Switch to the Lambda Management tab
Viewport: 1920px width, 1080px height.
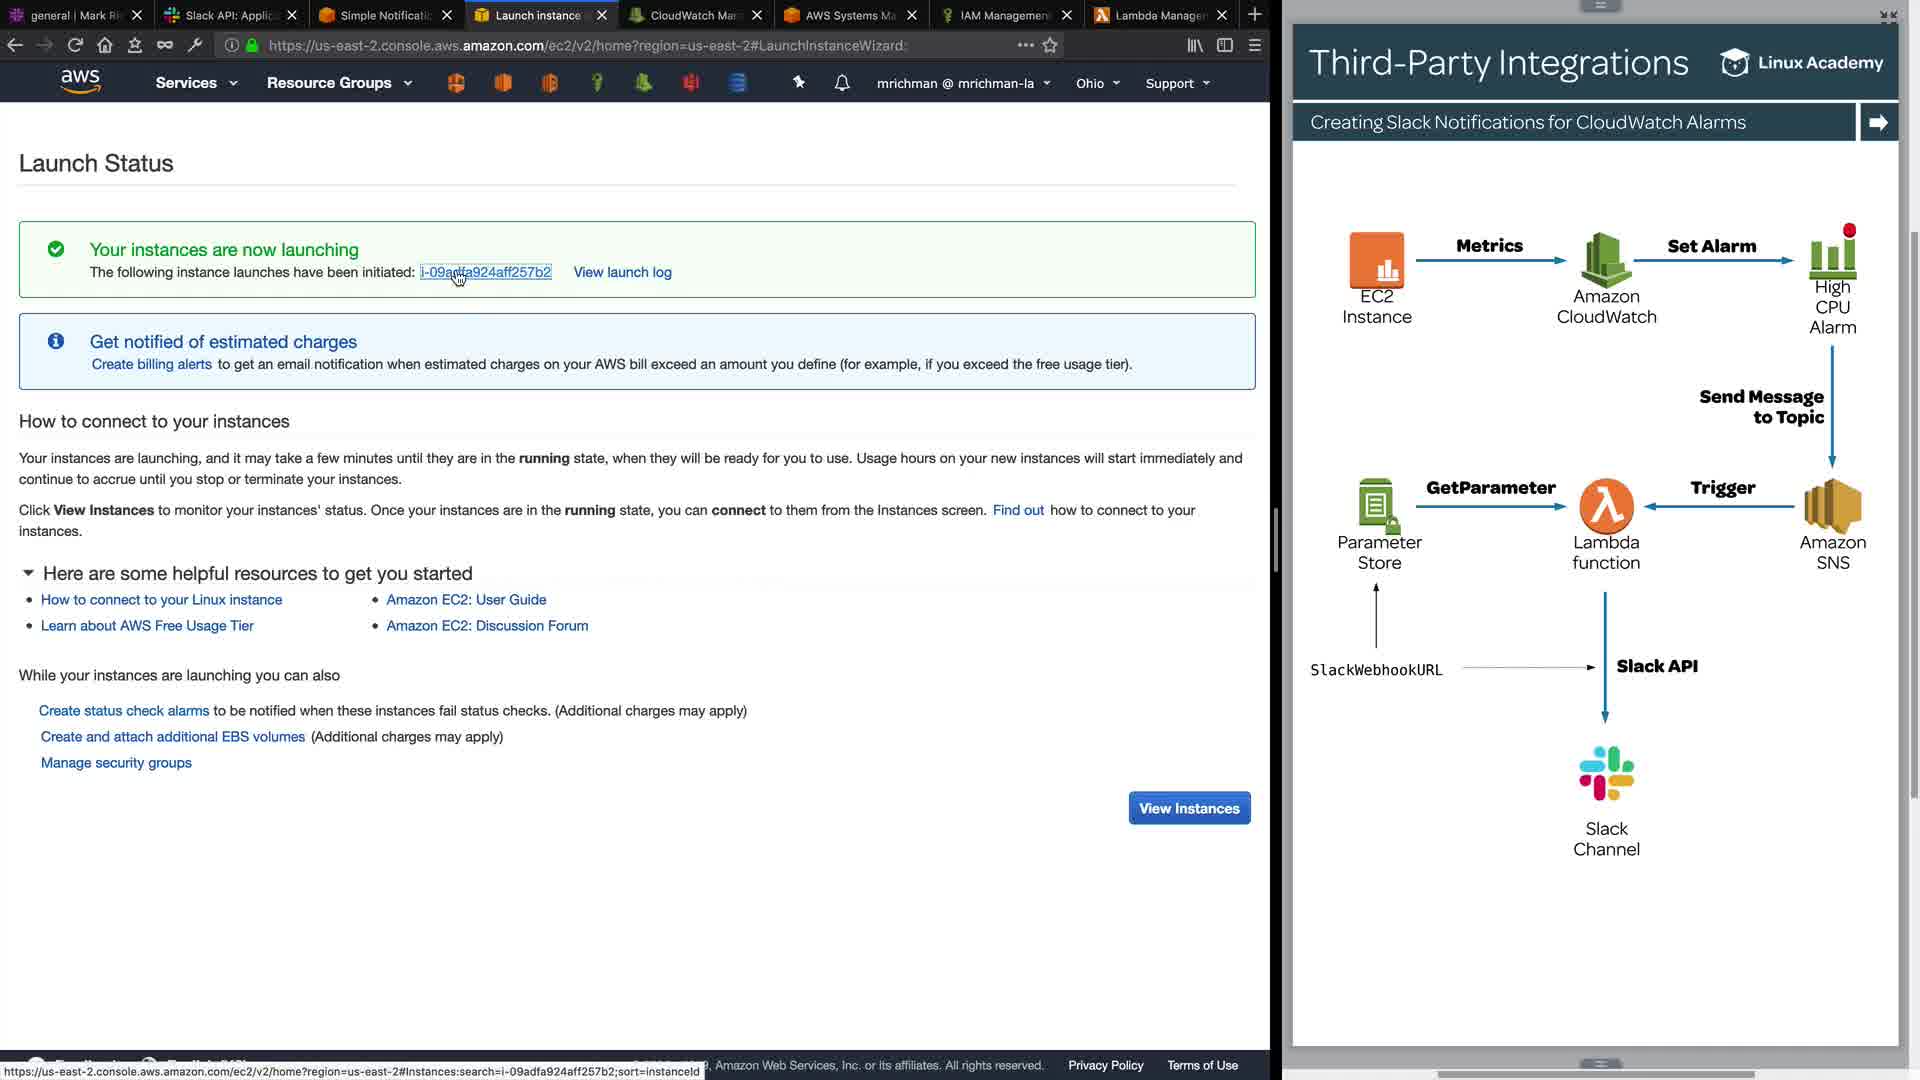[x=1160, y=15]
